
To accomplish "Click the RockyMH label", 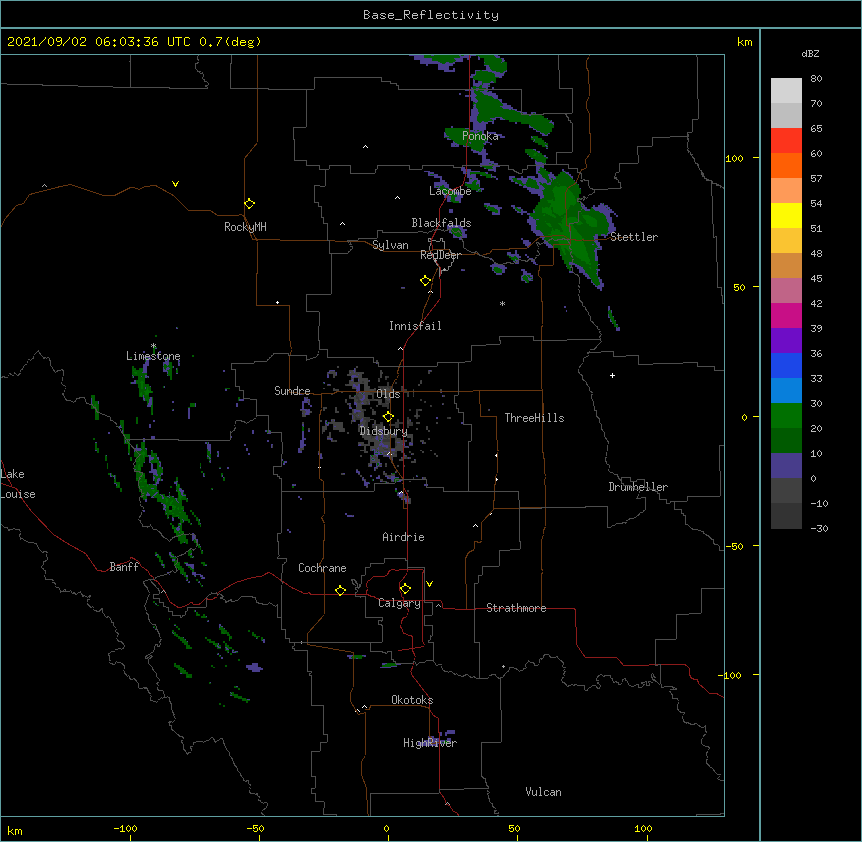I will 245,227.
